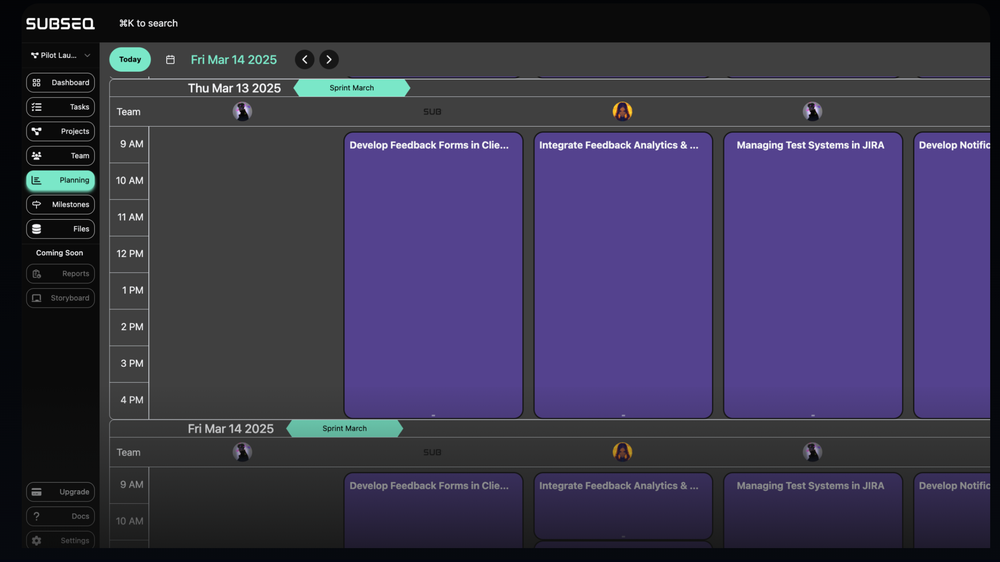Click the SUBSEQ logo
Viewport: 1000px width, 562px height.
(60, 23)
